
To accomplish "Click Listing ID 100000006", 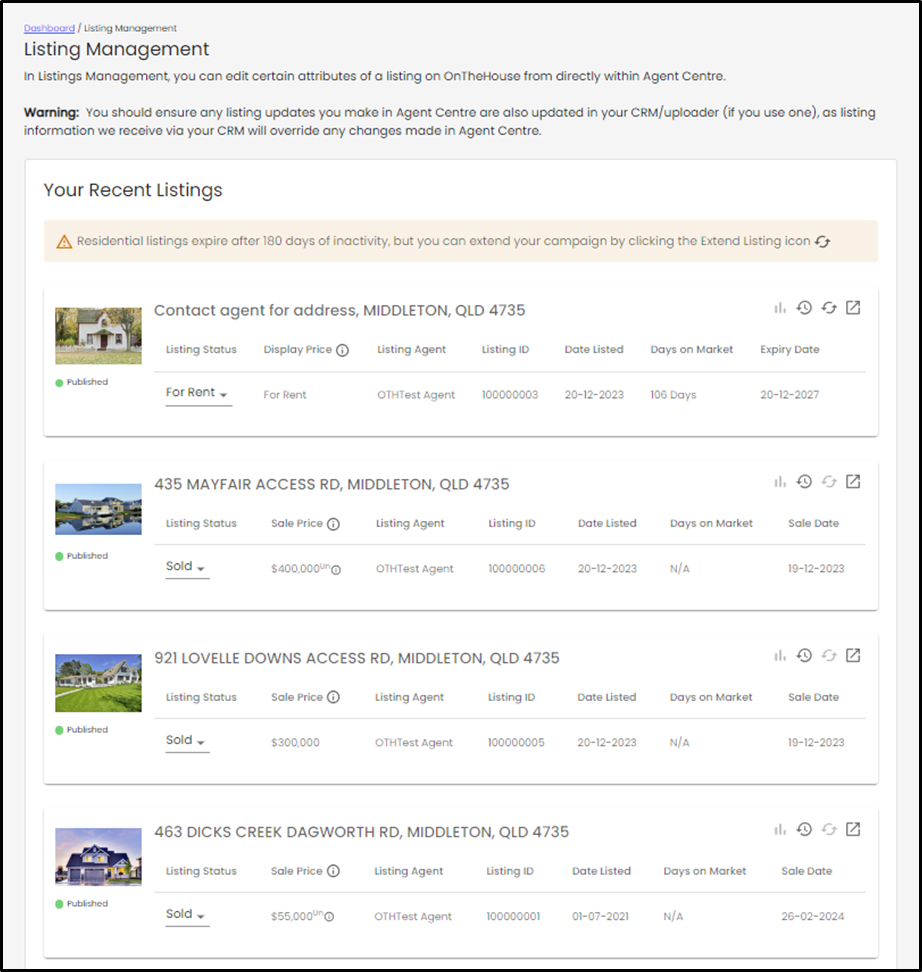I will [516, 568].
